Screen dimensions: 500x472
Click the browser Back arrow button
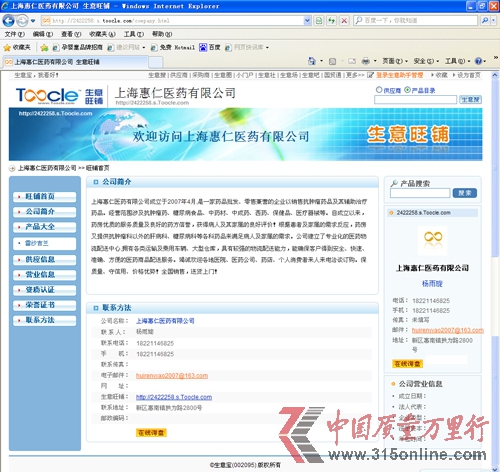click(8, 21)
